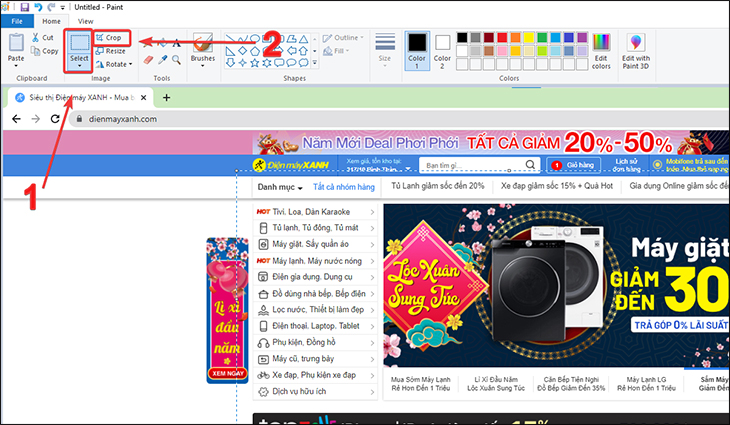
Task: Open the shape Outline dropdown
Action: point(343,38)
